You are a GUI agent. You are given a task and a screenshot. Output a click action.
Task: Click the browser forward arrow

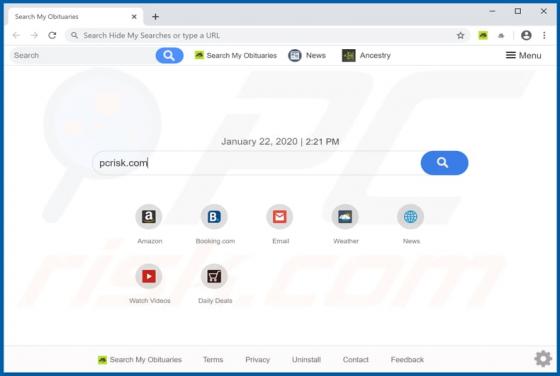34,35
